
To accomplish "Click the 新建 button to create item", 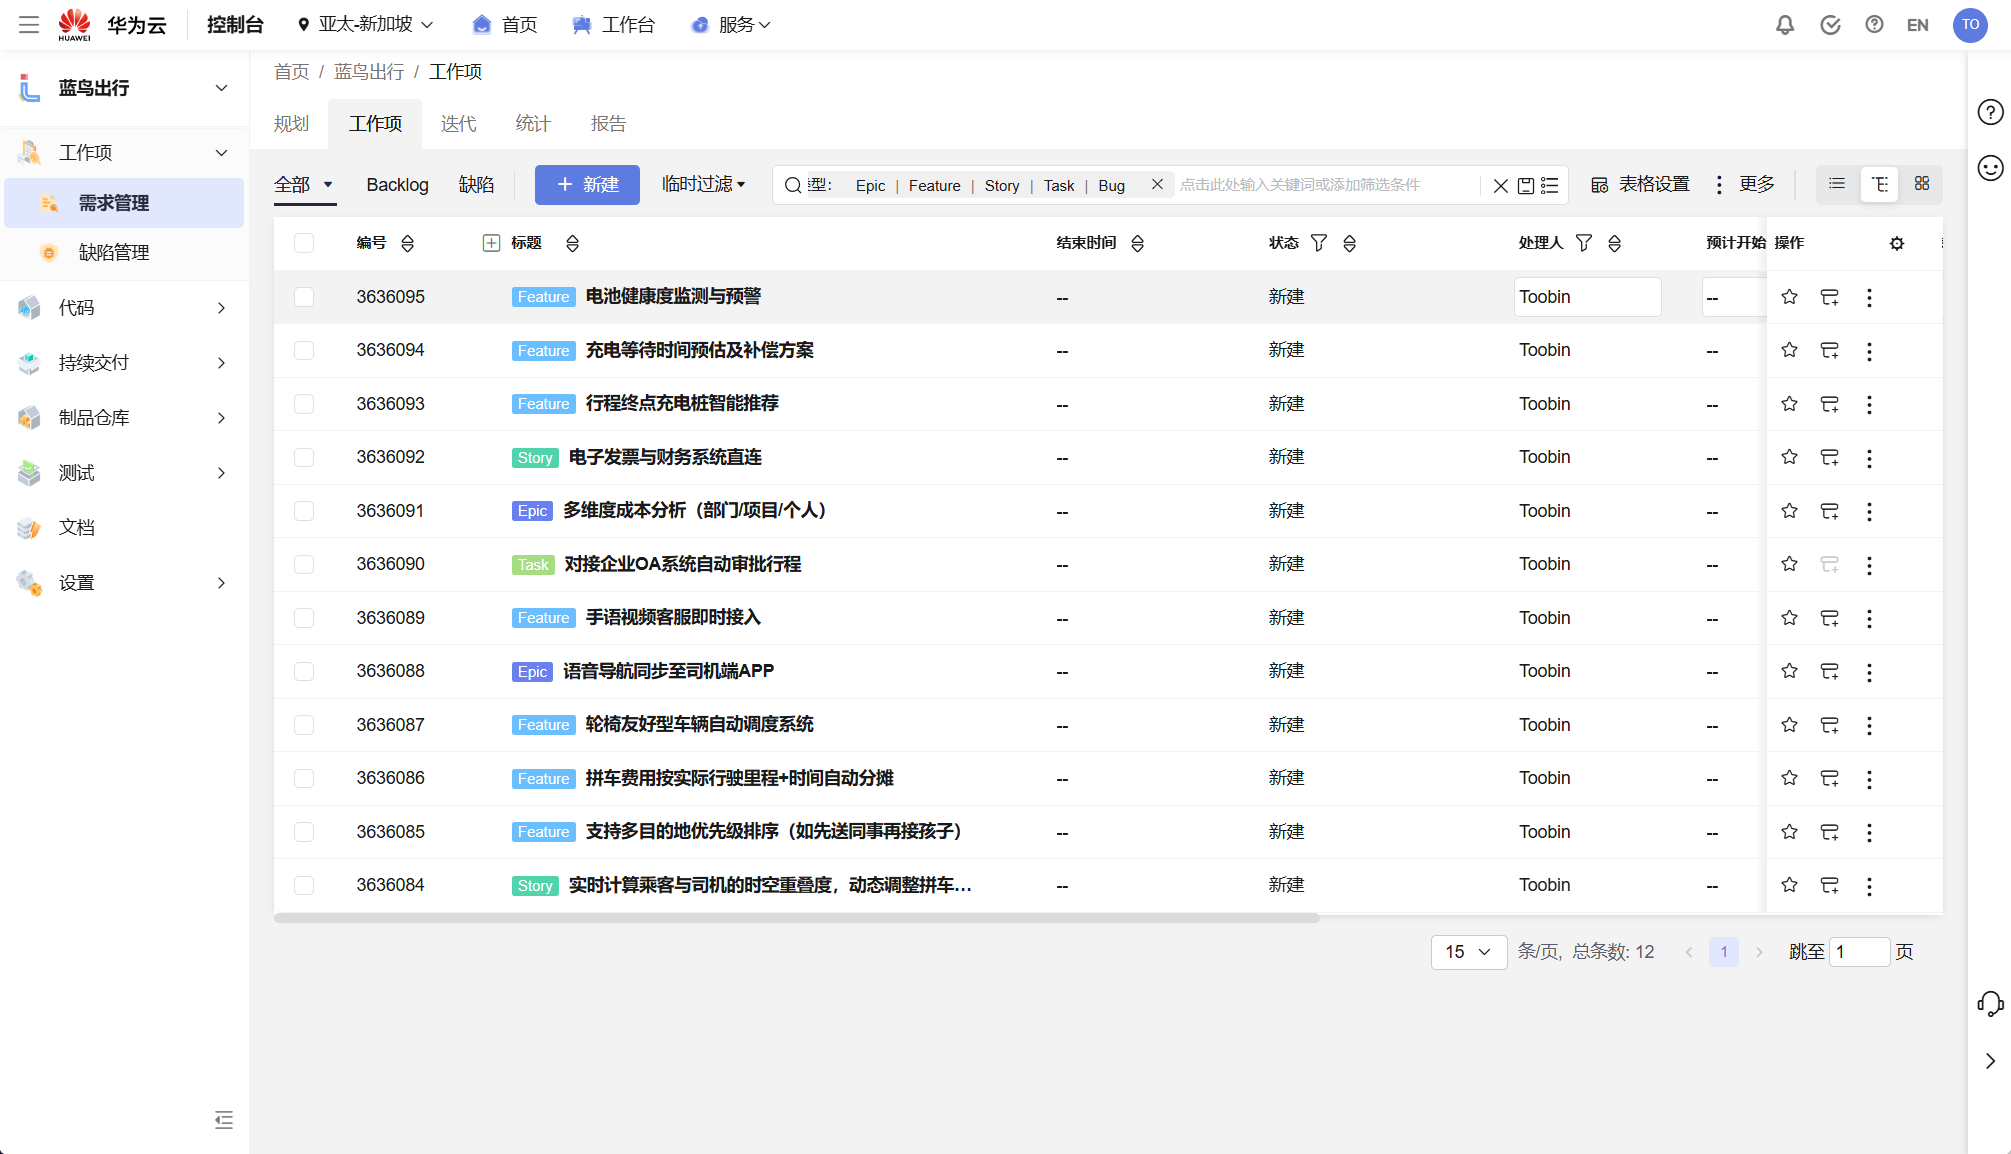I will [x=587, y=184].
